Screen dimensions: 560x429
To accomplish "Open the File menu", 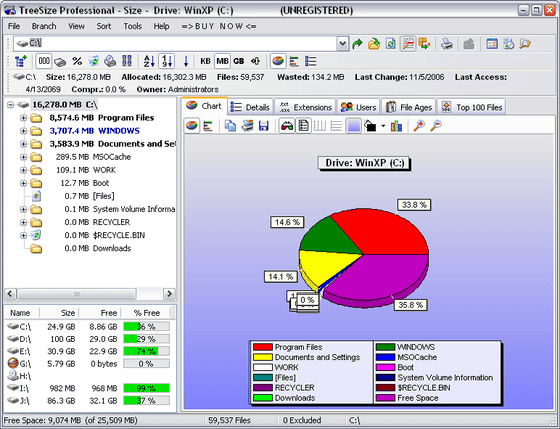I will [x=14, y=26].
